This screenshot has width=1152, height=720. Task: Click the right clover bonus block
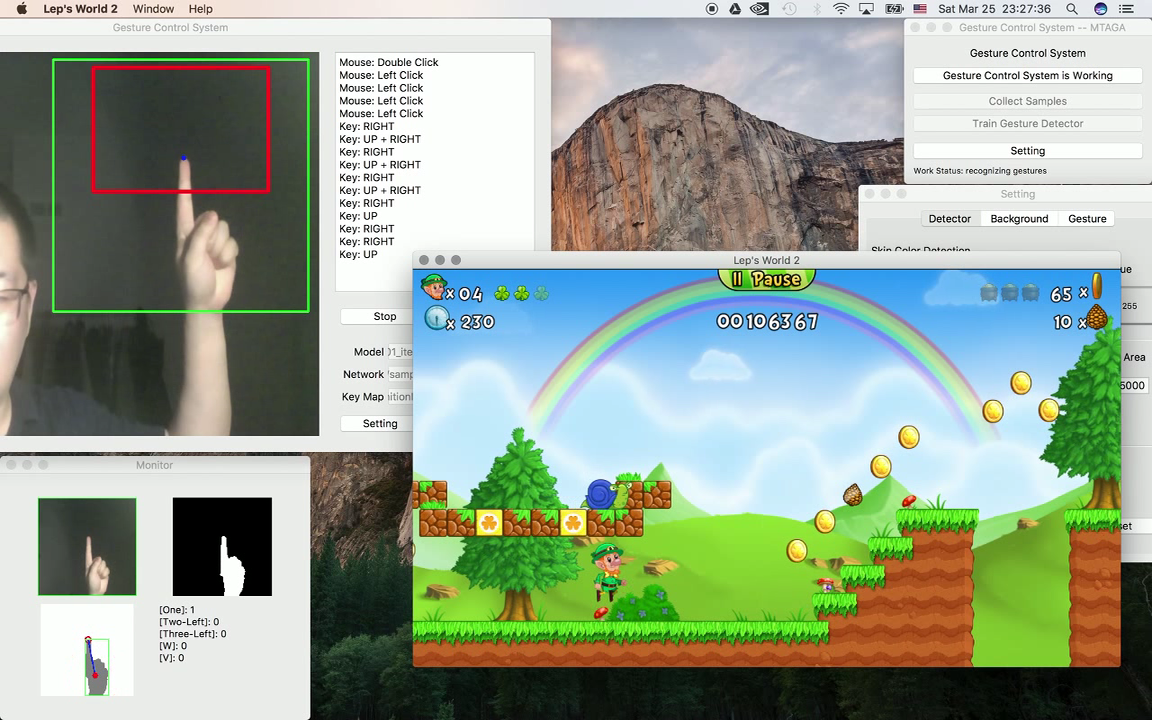point(573,522)
